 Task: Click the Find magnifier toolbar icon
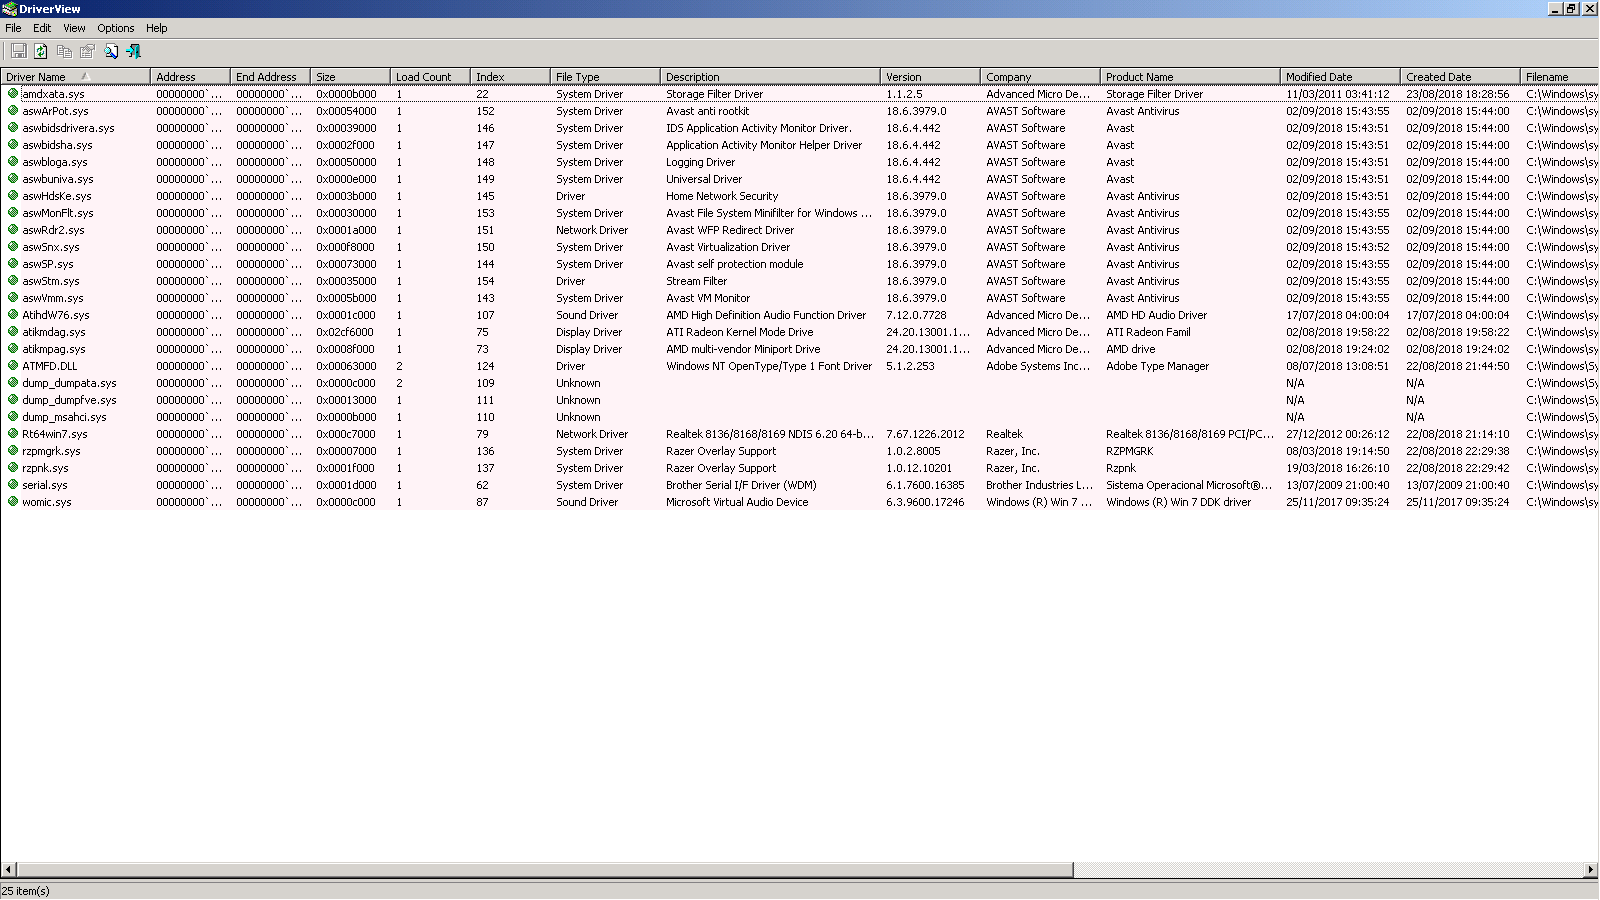[x=111, y=51]
